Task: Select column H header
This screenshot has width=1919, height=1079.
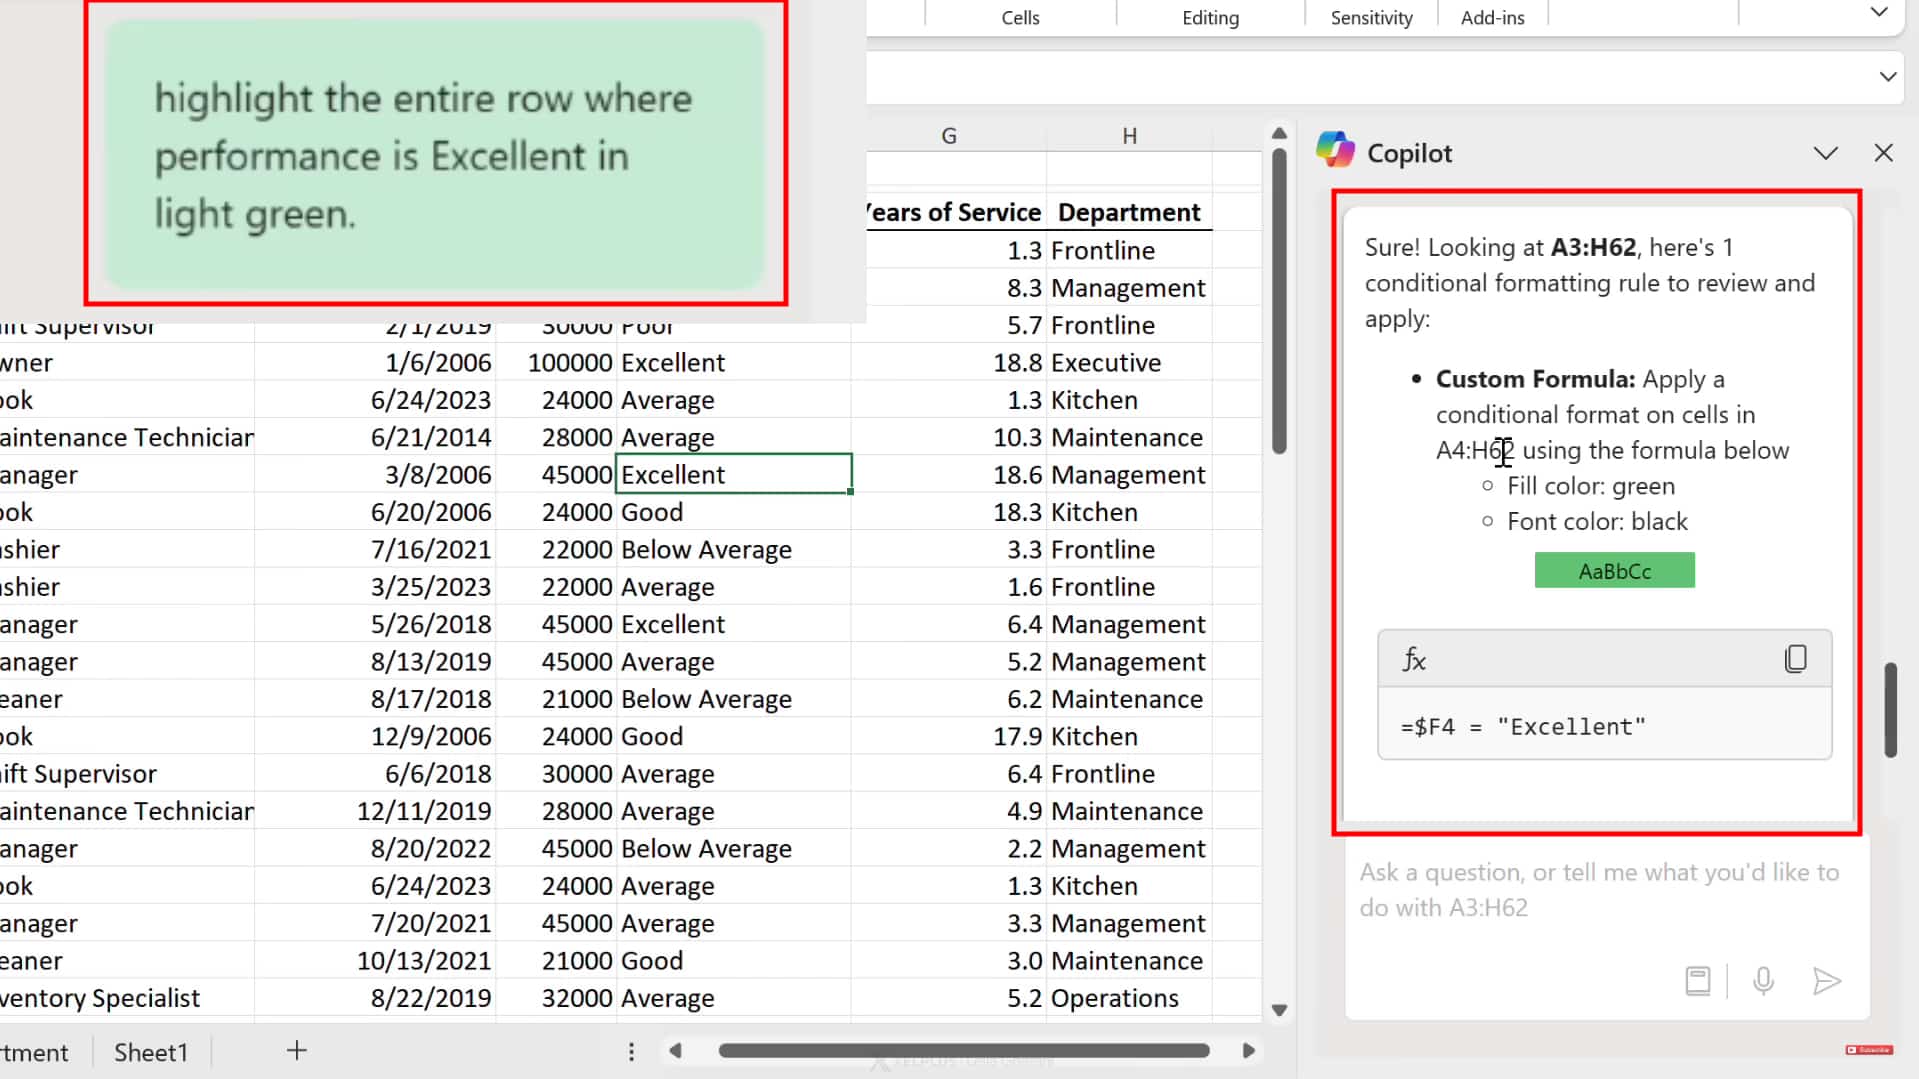Action: pyautogui.click(x=1129, y=136)
